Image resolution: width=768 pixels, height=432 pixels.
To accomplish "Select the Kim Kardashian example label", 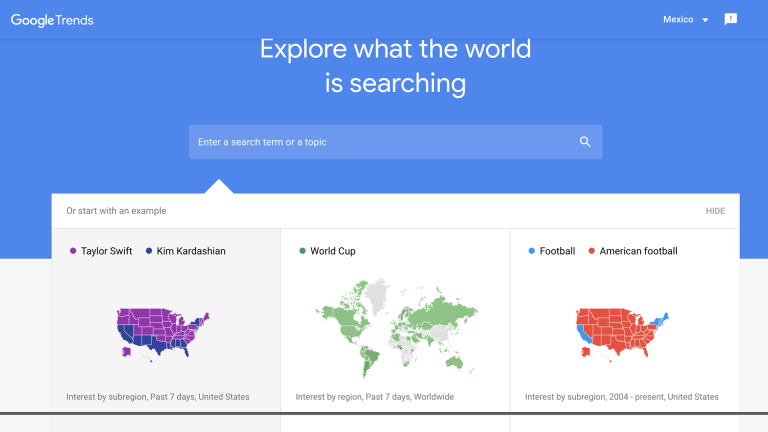I will (x=191, y=251).
